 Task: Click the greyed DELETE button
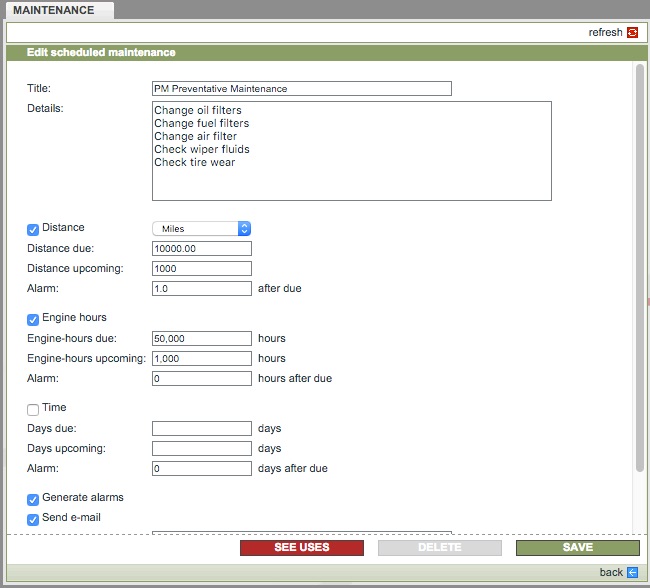(439, 547)
